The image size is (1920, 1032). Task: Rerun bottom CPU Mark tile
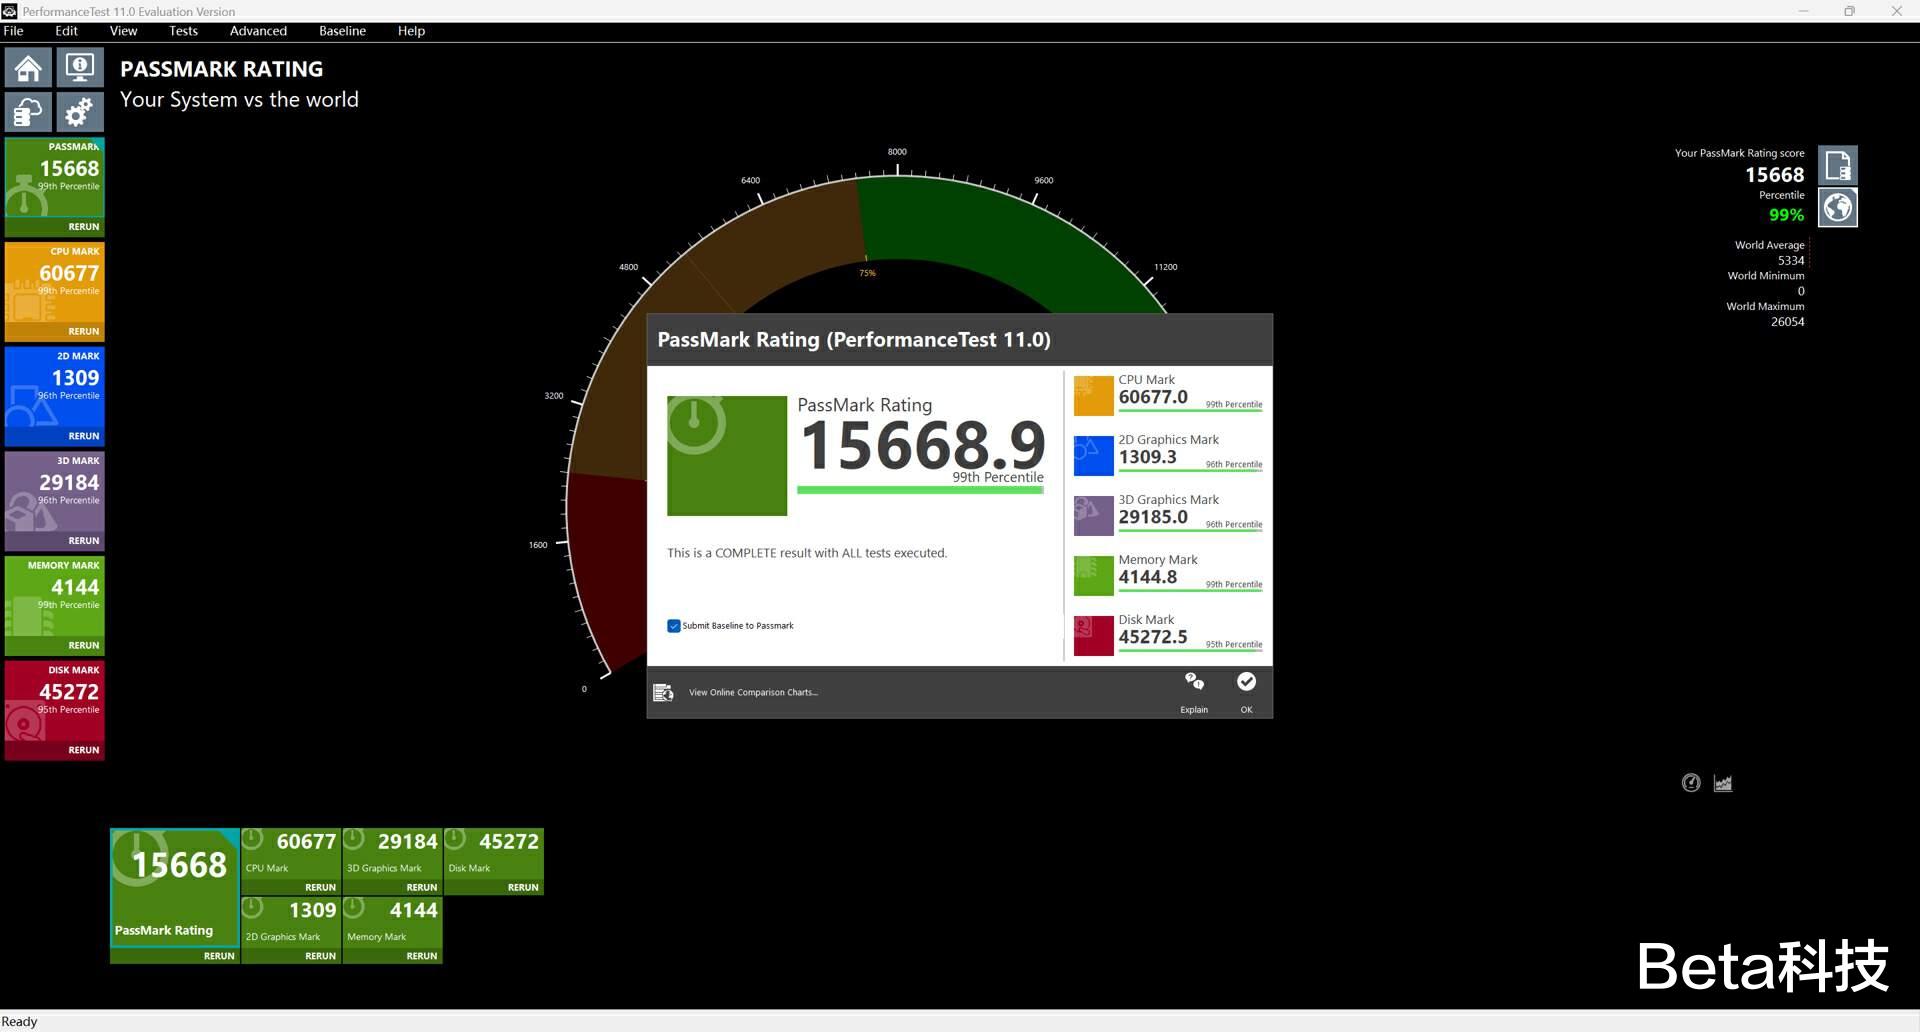coord(320,887)
